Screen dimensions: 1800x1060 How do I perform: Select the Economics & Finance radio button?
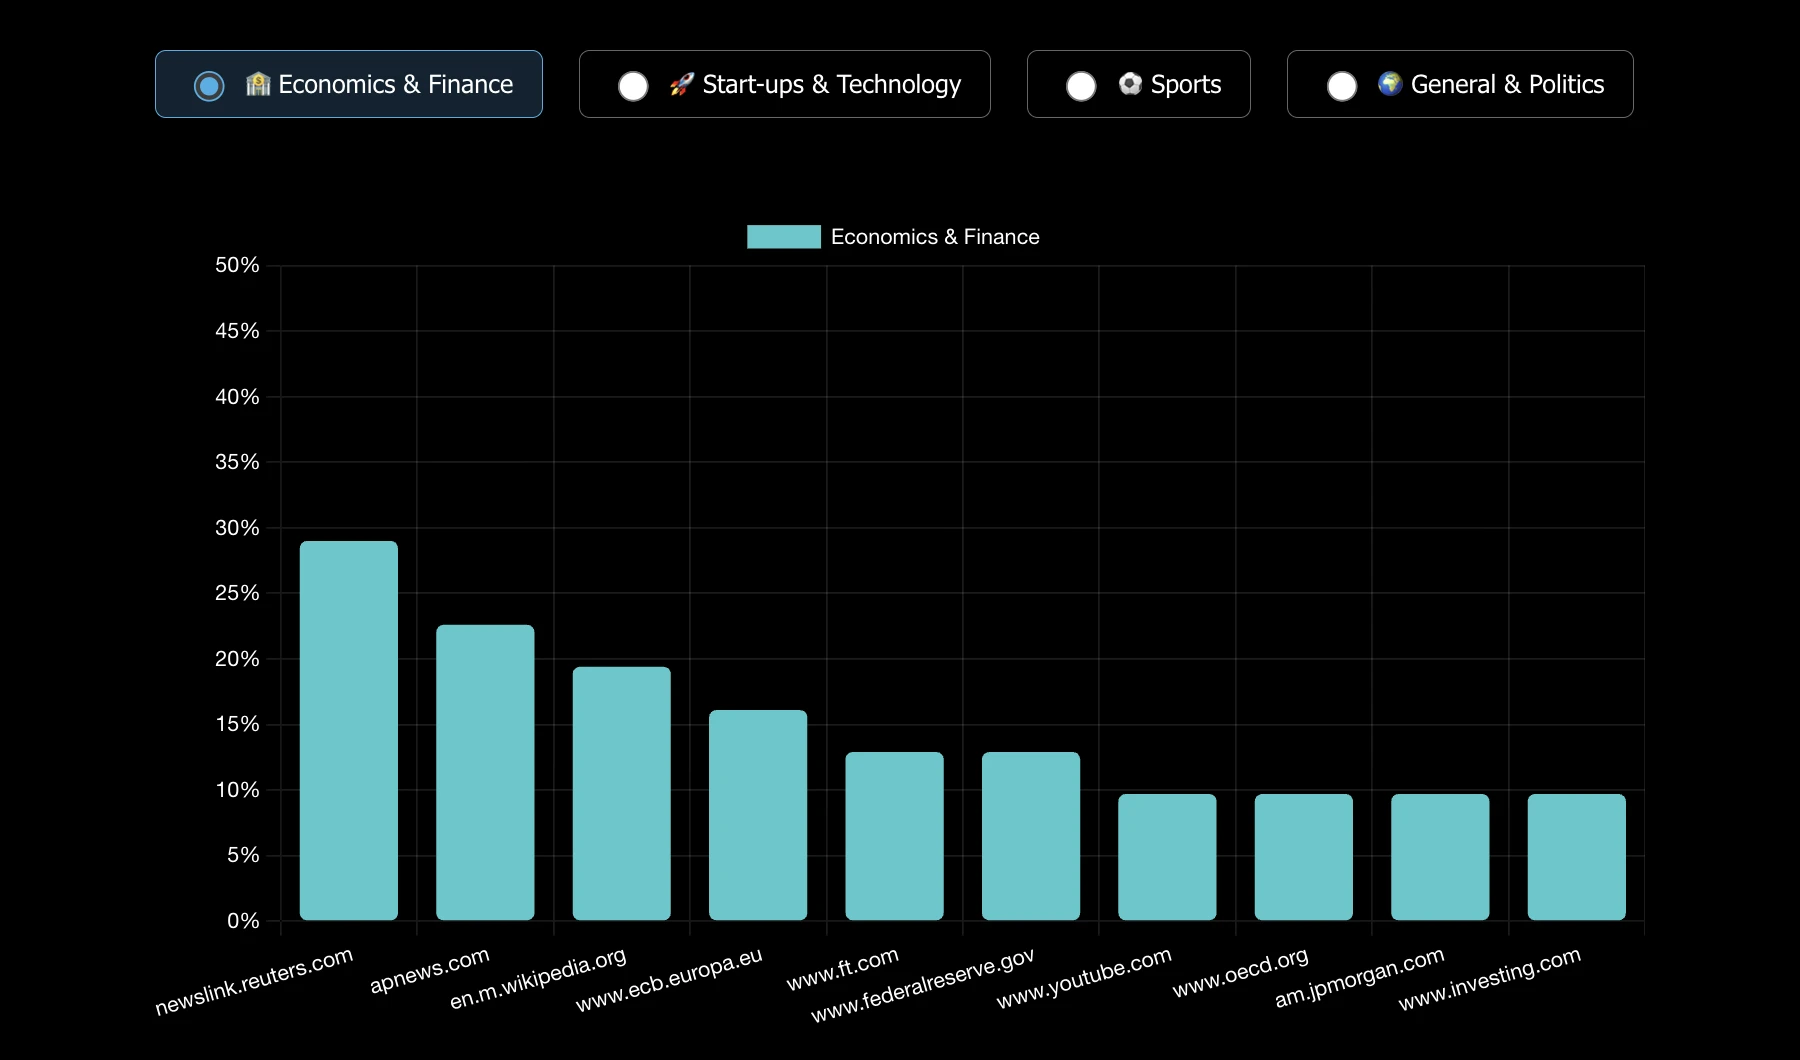click(x=209, y=86)
